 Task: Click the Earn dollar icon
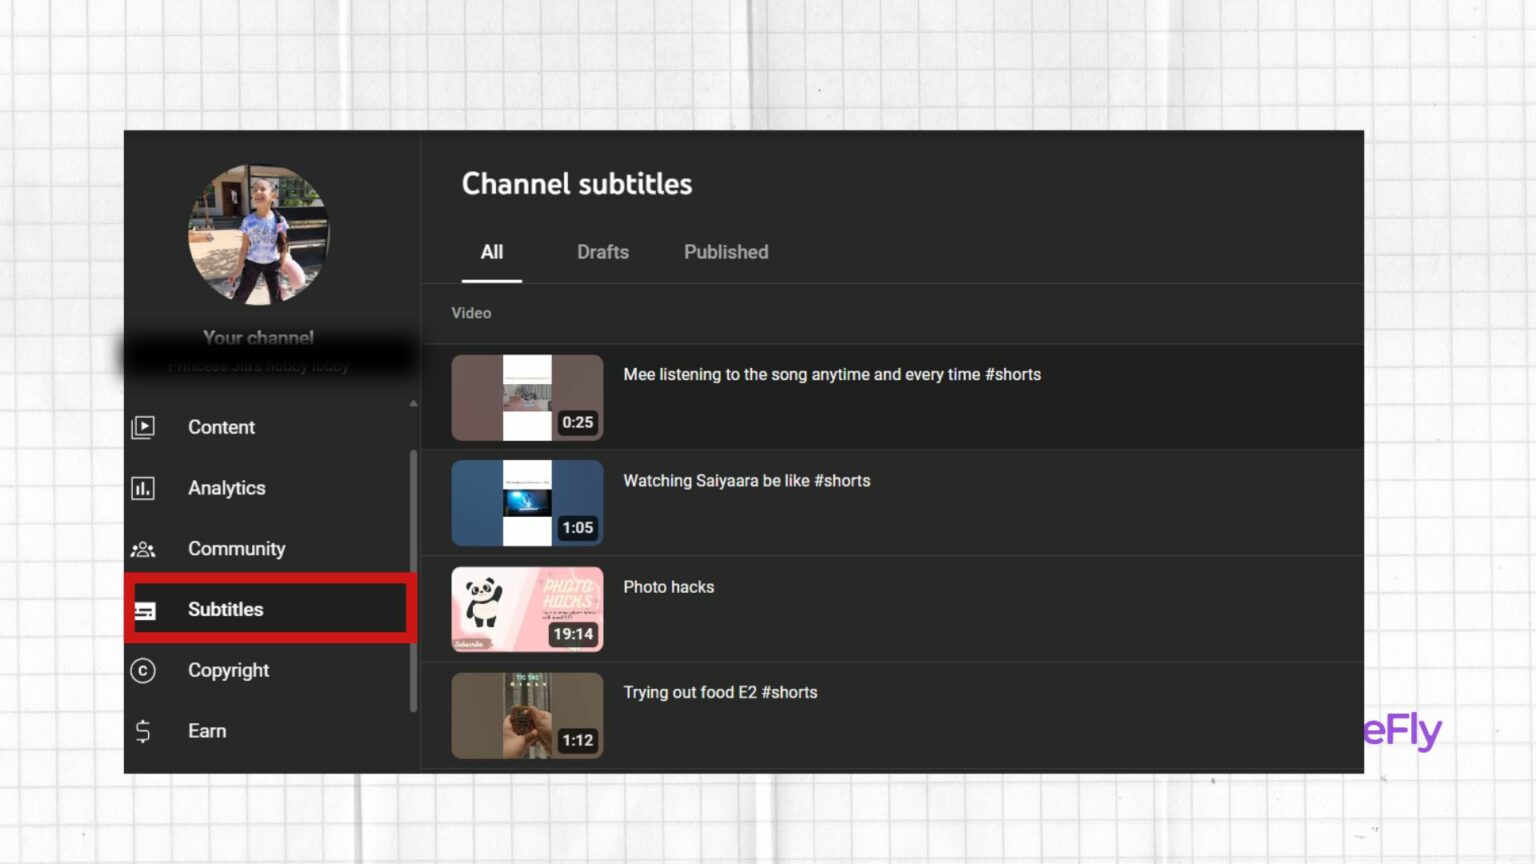(143, 731)
